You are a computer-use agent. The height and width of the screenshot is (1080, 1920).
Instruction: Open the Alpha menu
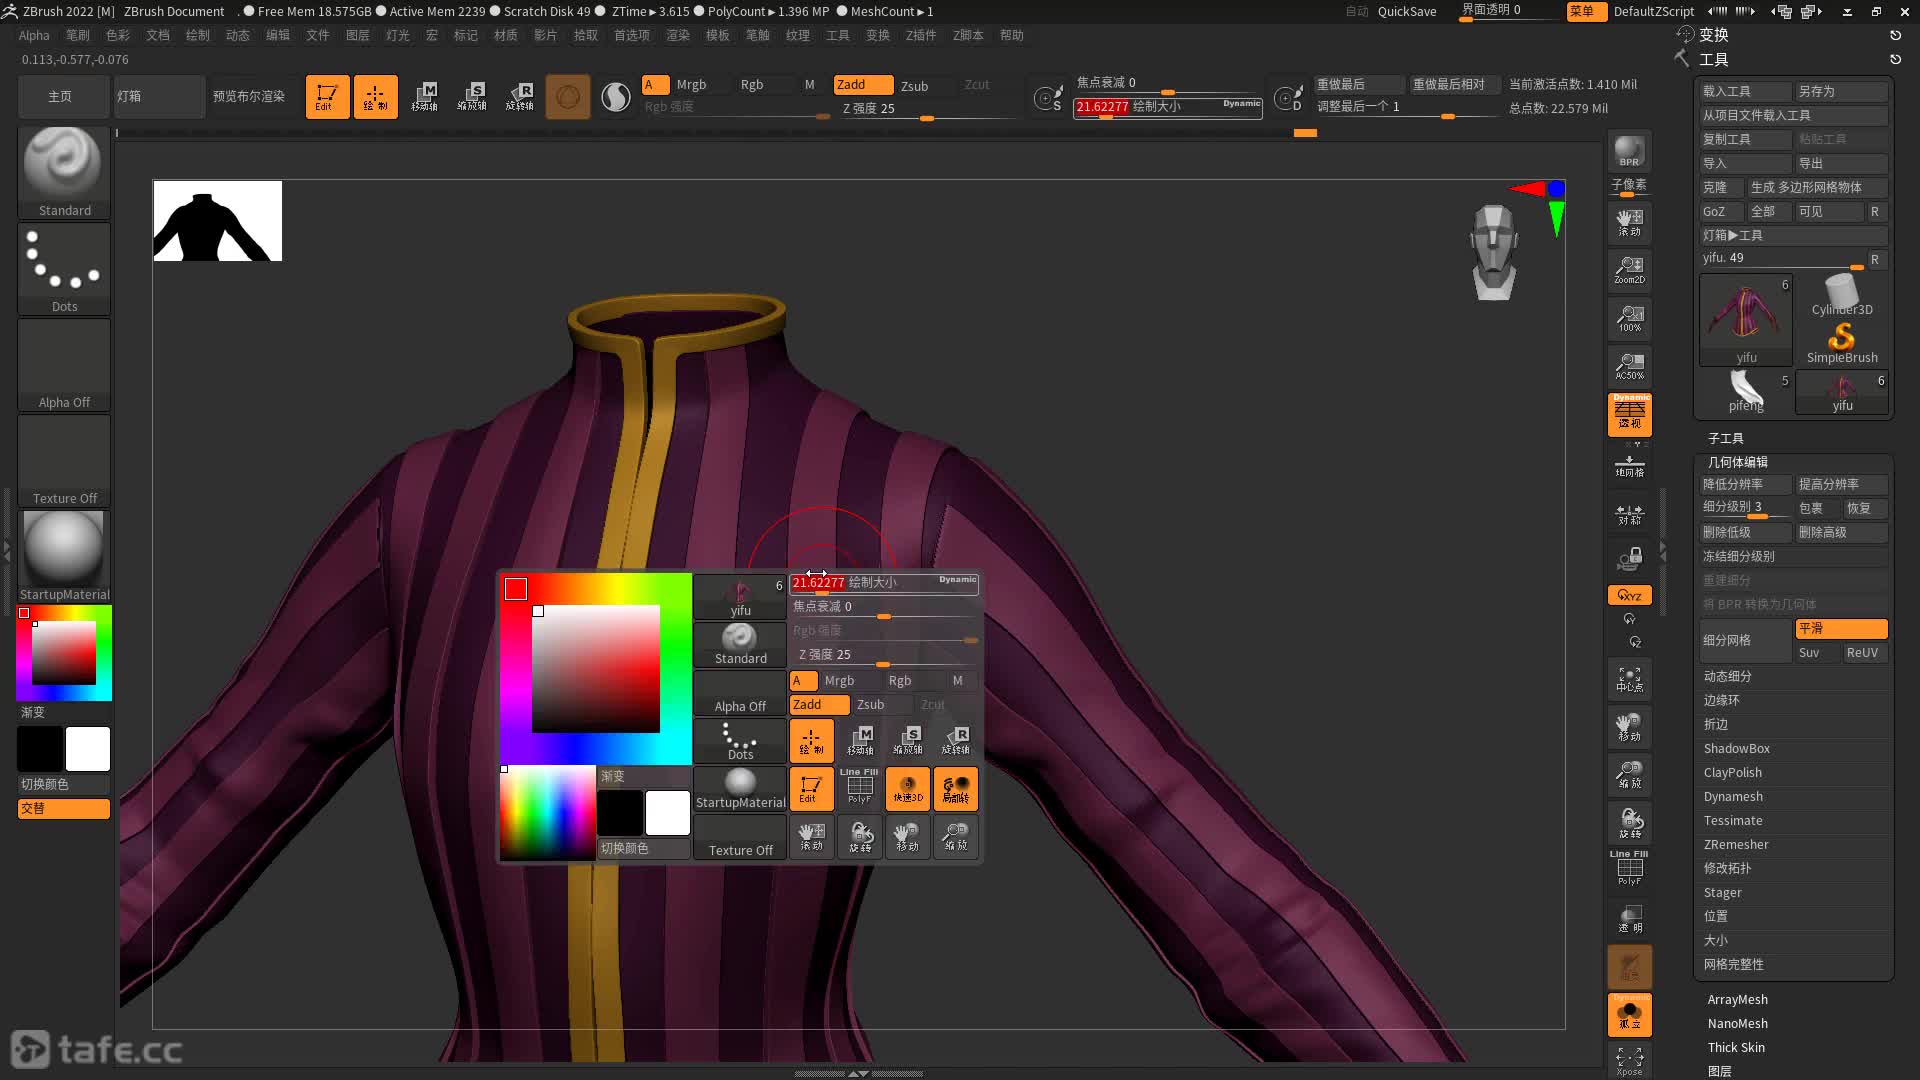tap(34, 35)
